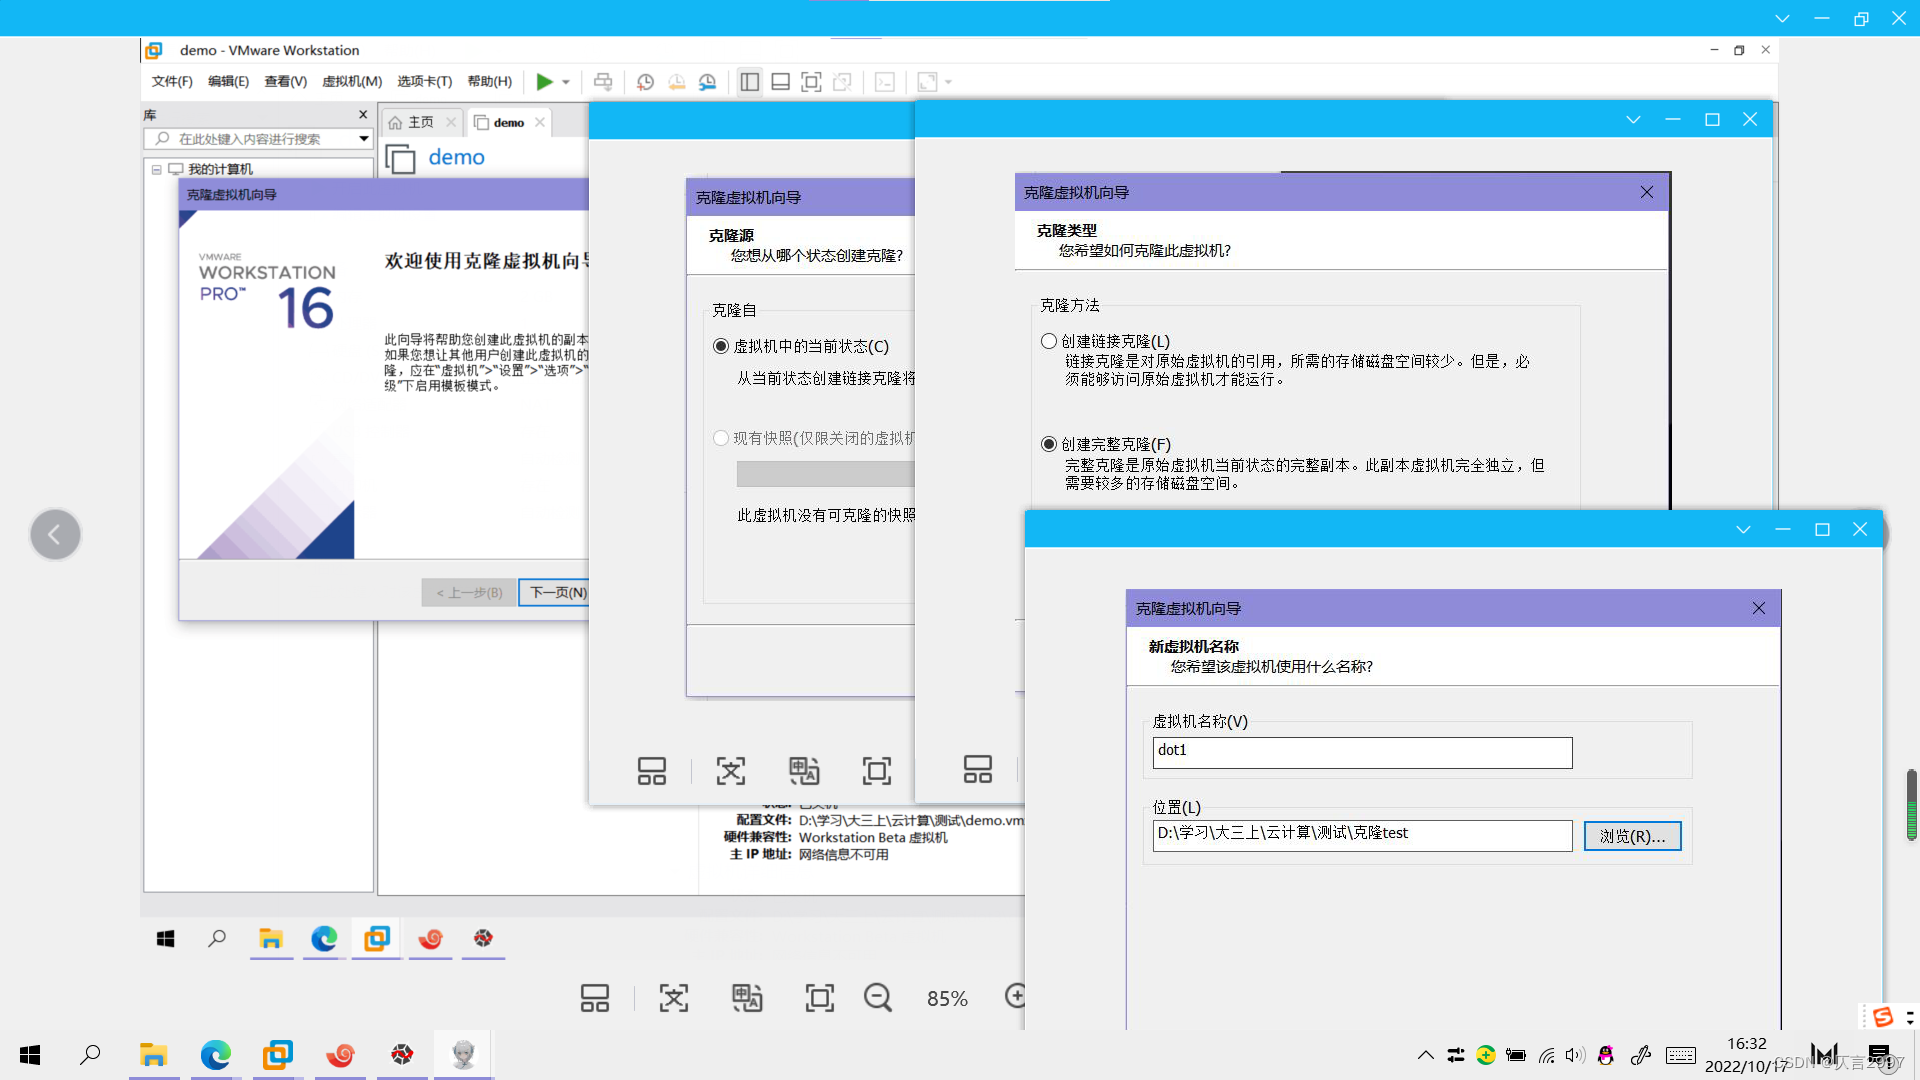
Task: Click the enter full screen toolbar icon
Action: click(812, 82)
